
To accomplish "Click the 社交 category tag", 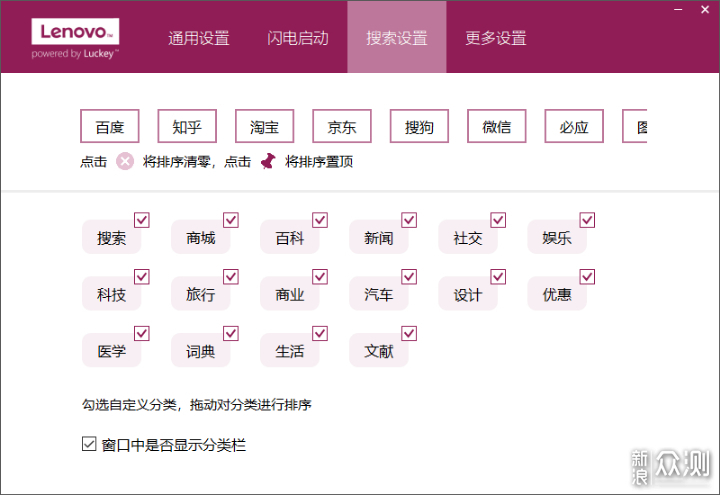I will pos(468,237).
